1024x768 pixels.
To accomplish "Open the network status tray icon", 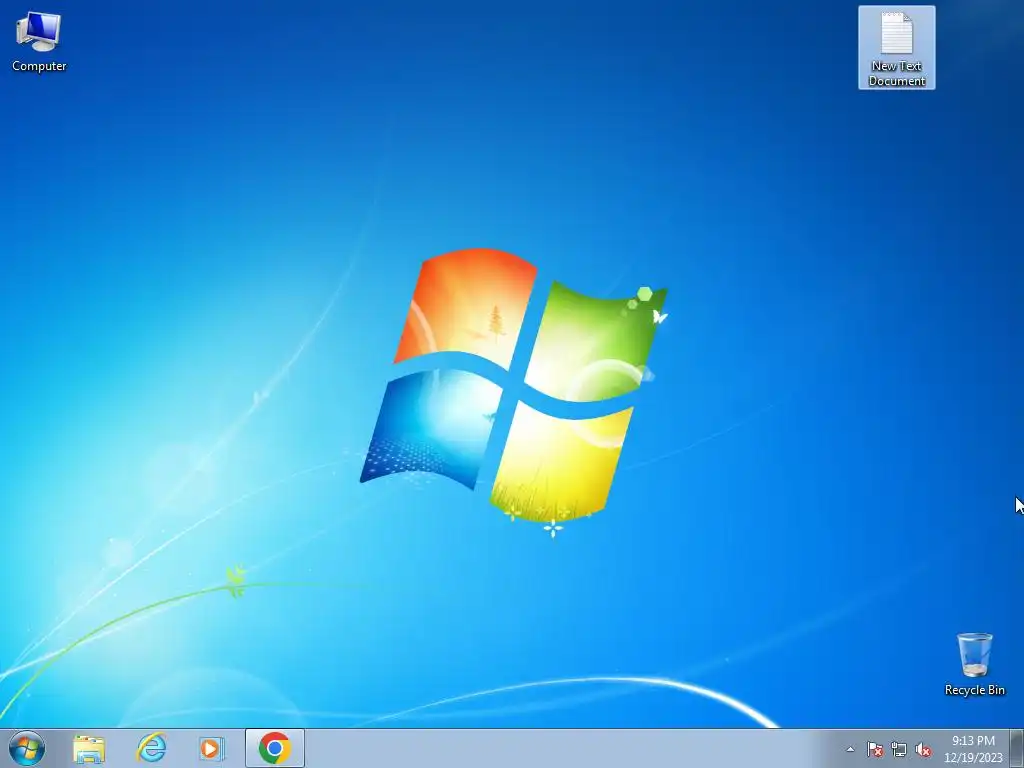I will (899, 749).
